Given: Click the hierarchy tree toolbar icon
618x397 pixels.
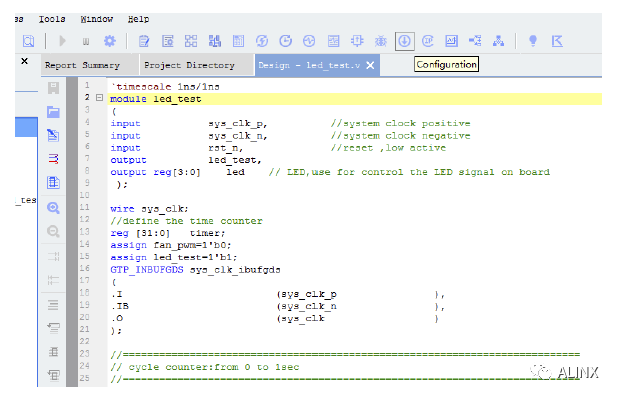Looking at the screenshot, I should 499,41.
